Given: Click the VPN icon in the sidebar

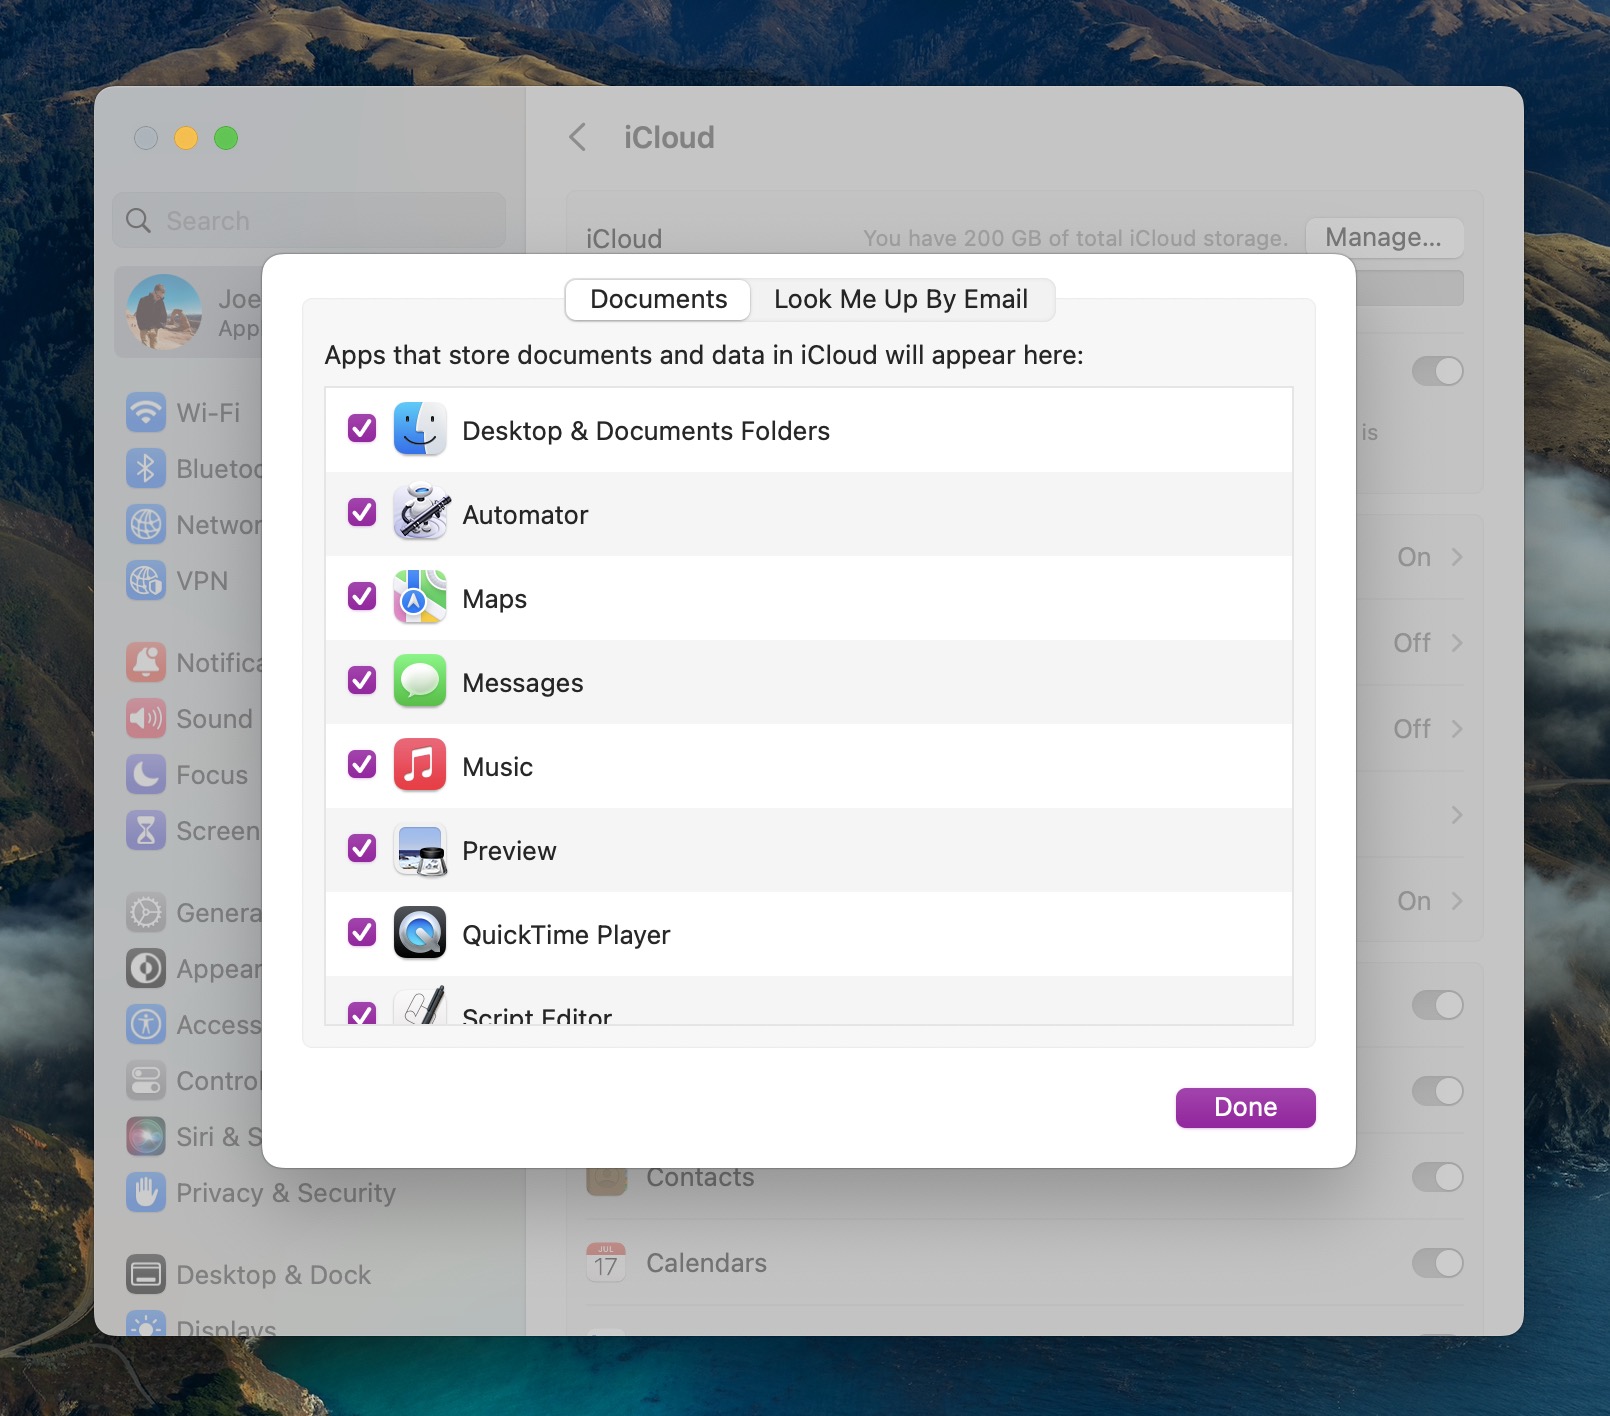Looking at the screenshot, I should (146, 580).
